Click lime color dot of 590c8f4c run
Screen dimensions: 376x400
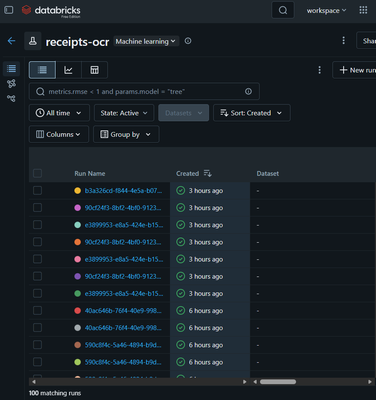pos(77,362)
